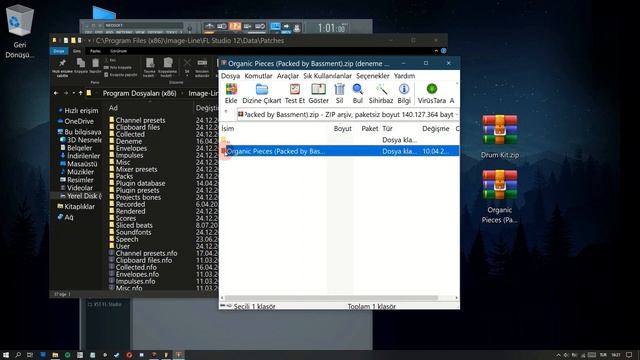The height and width of the screenshot is (360, 640).
Task: Click Program Dosyaları (x86) breadcrumb
Action: [139, 93]
